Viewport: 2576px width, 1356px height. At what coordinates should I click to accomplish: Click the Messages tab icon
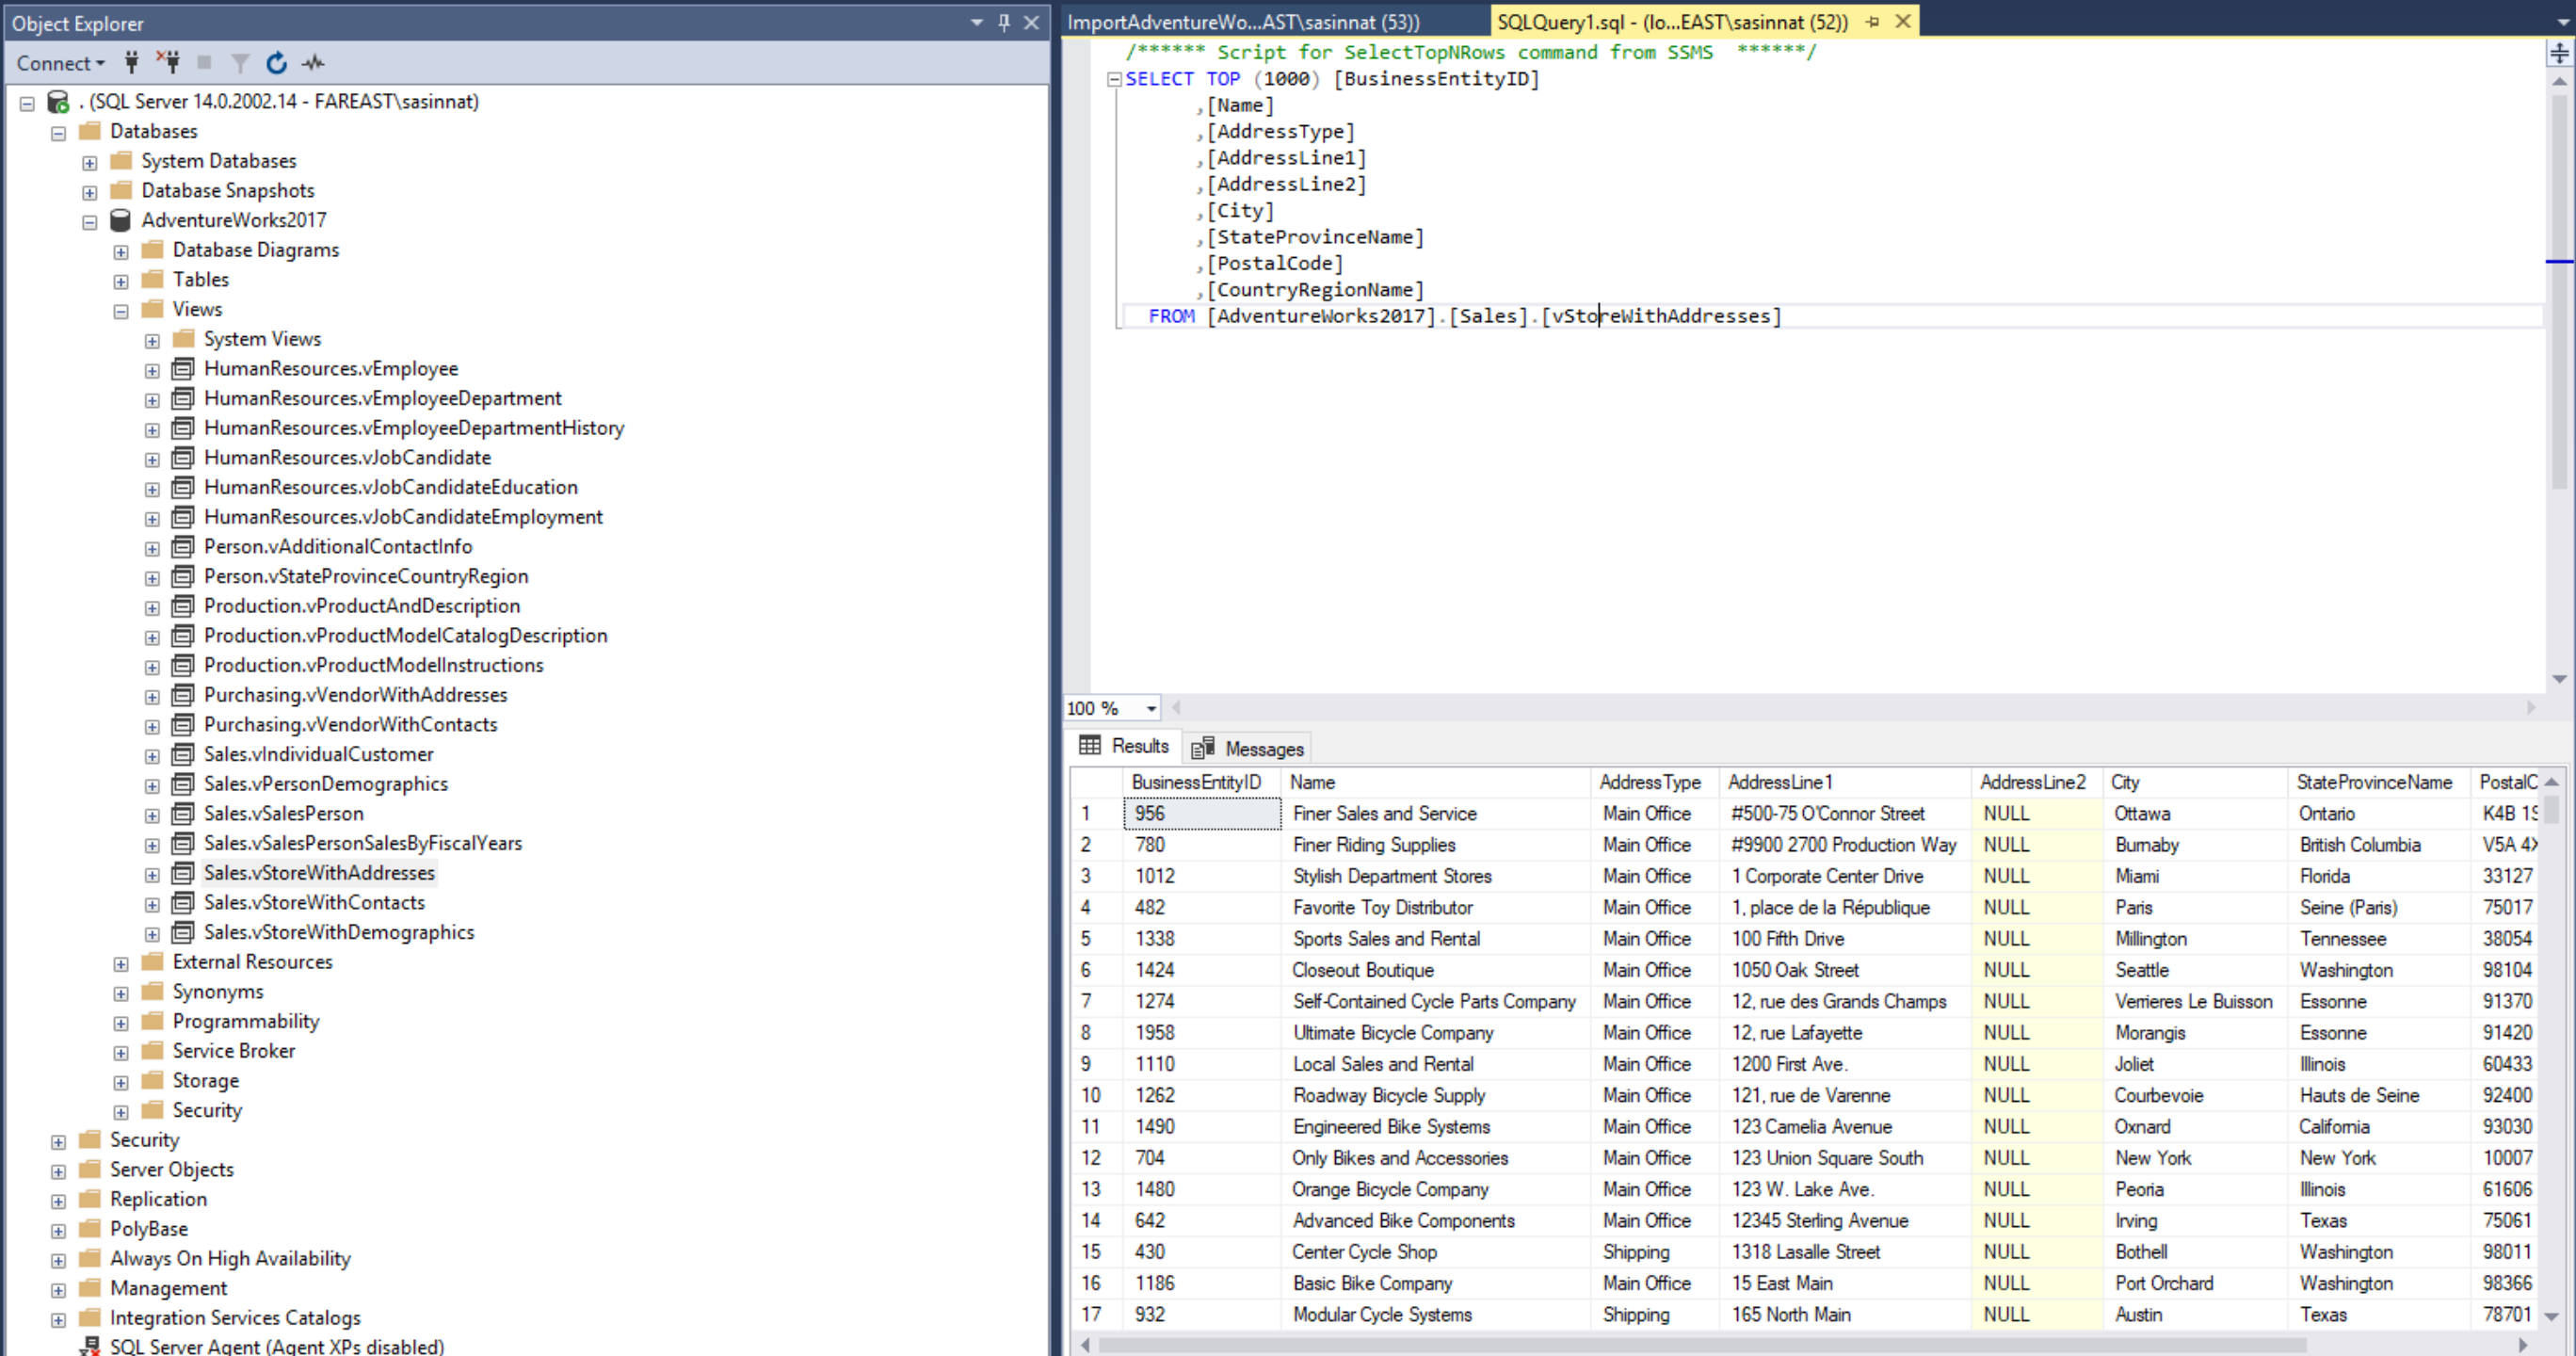tap(1203, 748)
